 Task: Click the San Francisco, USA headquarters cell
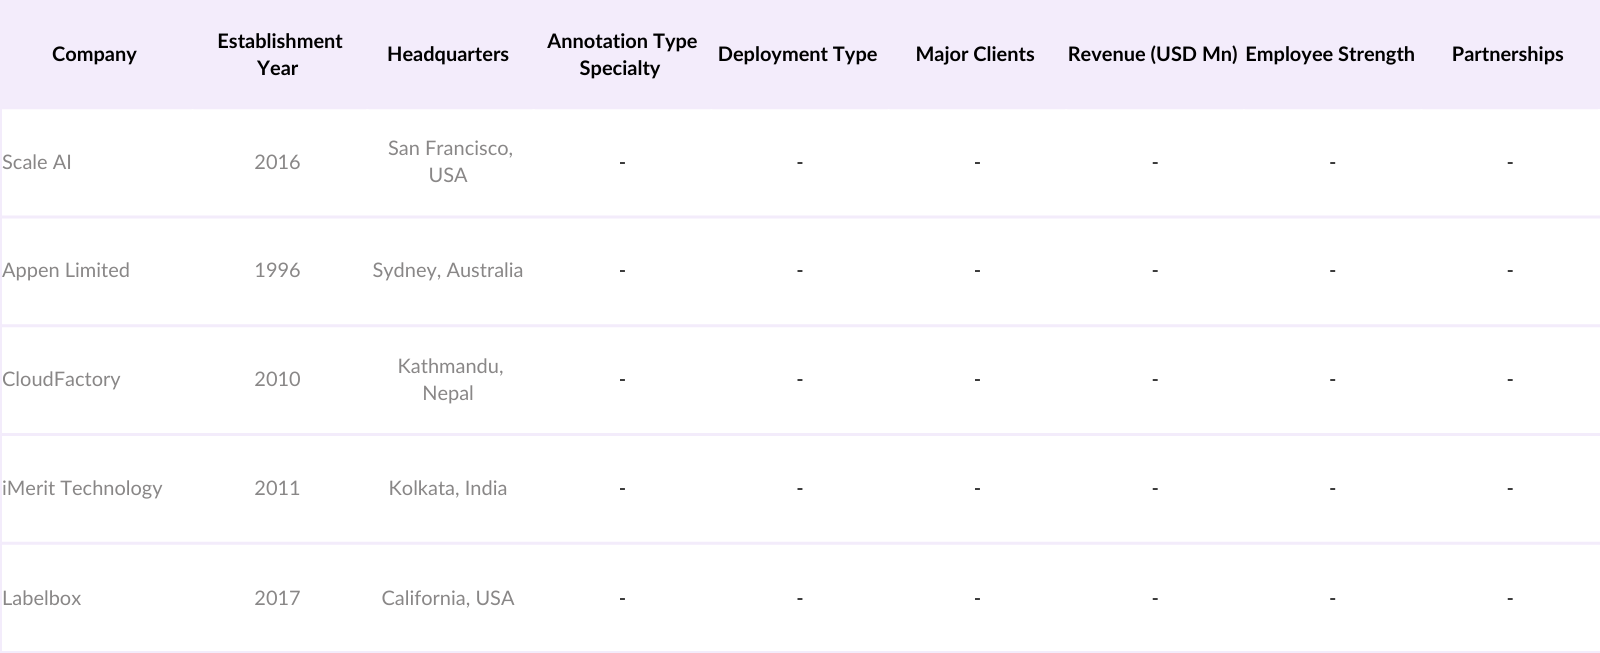tap(449, 161)
